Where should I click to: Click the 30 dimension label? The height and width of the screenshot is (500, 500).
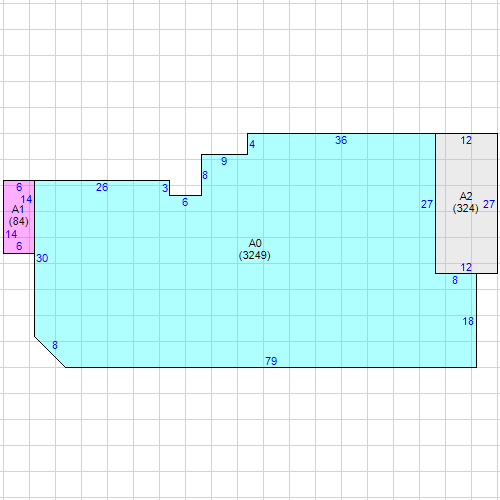42,258
